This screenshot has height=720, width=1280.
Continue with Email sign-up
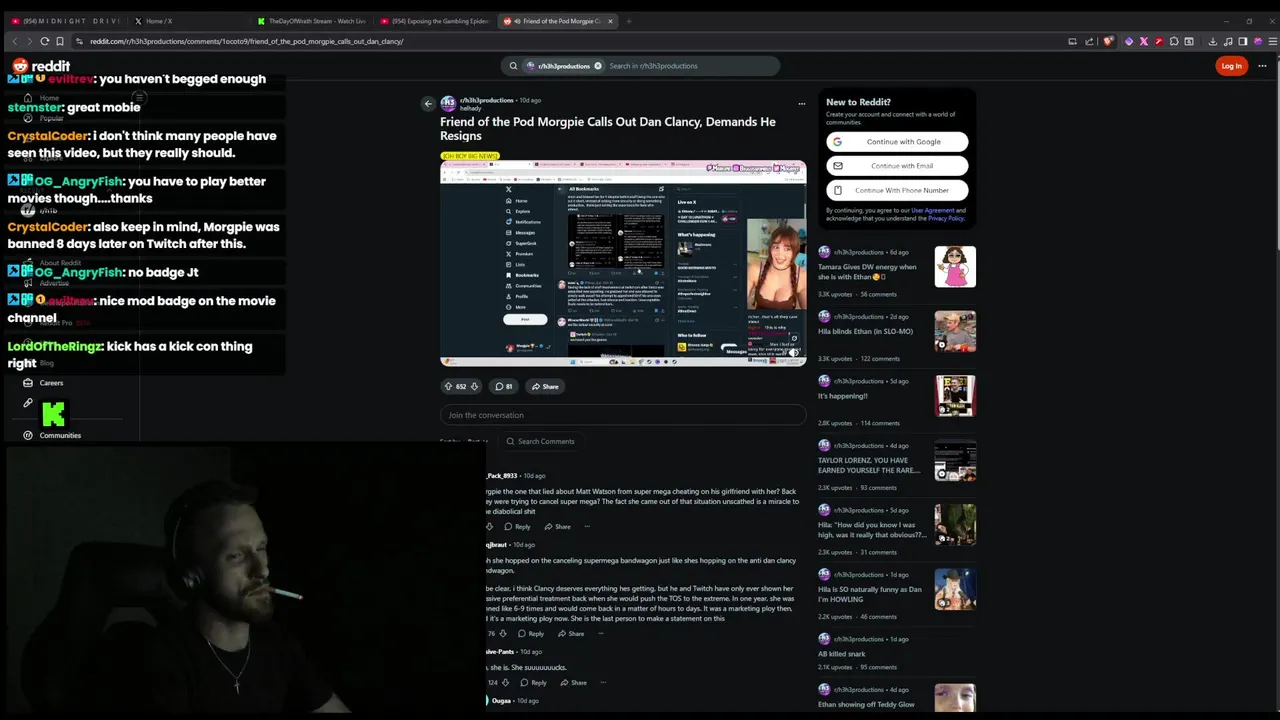click(x=897, y=166)
